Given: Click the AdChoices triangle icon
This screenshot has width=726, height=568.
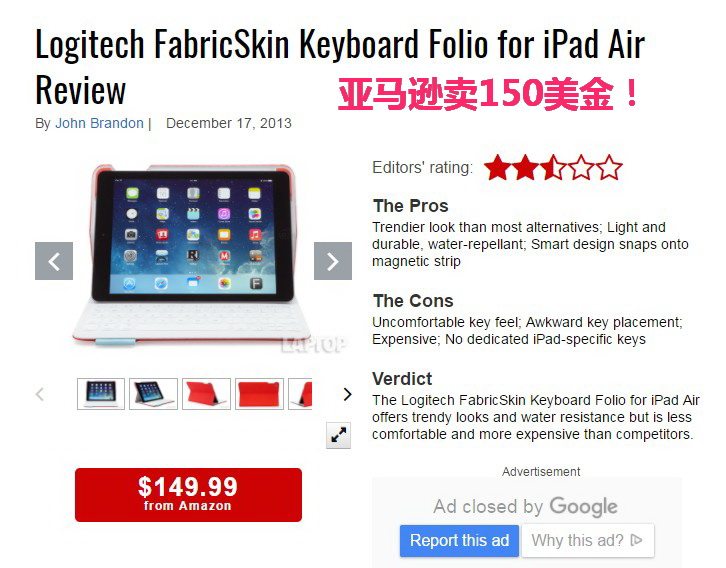Looking at the screenshot, I should 637,540.
